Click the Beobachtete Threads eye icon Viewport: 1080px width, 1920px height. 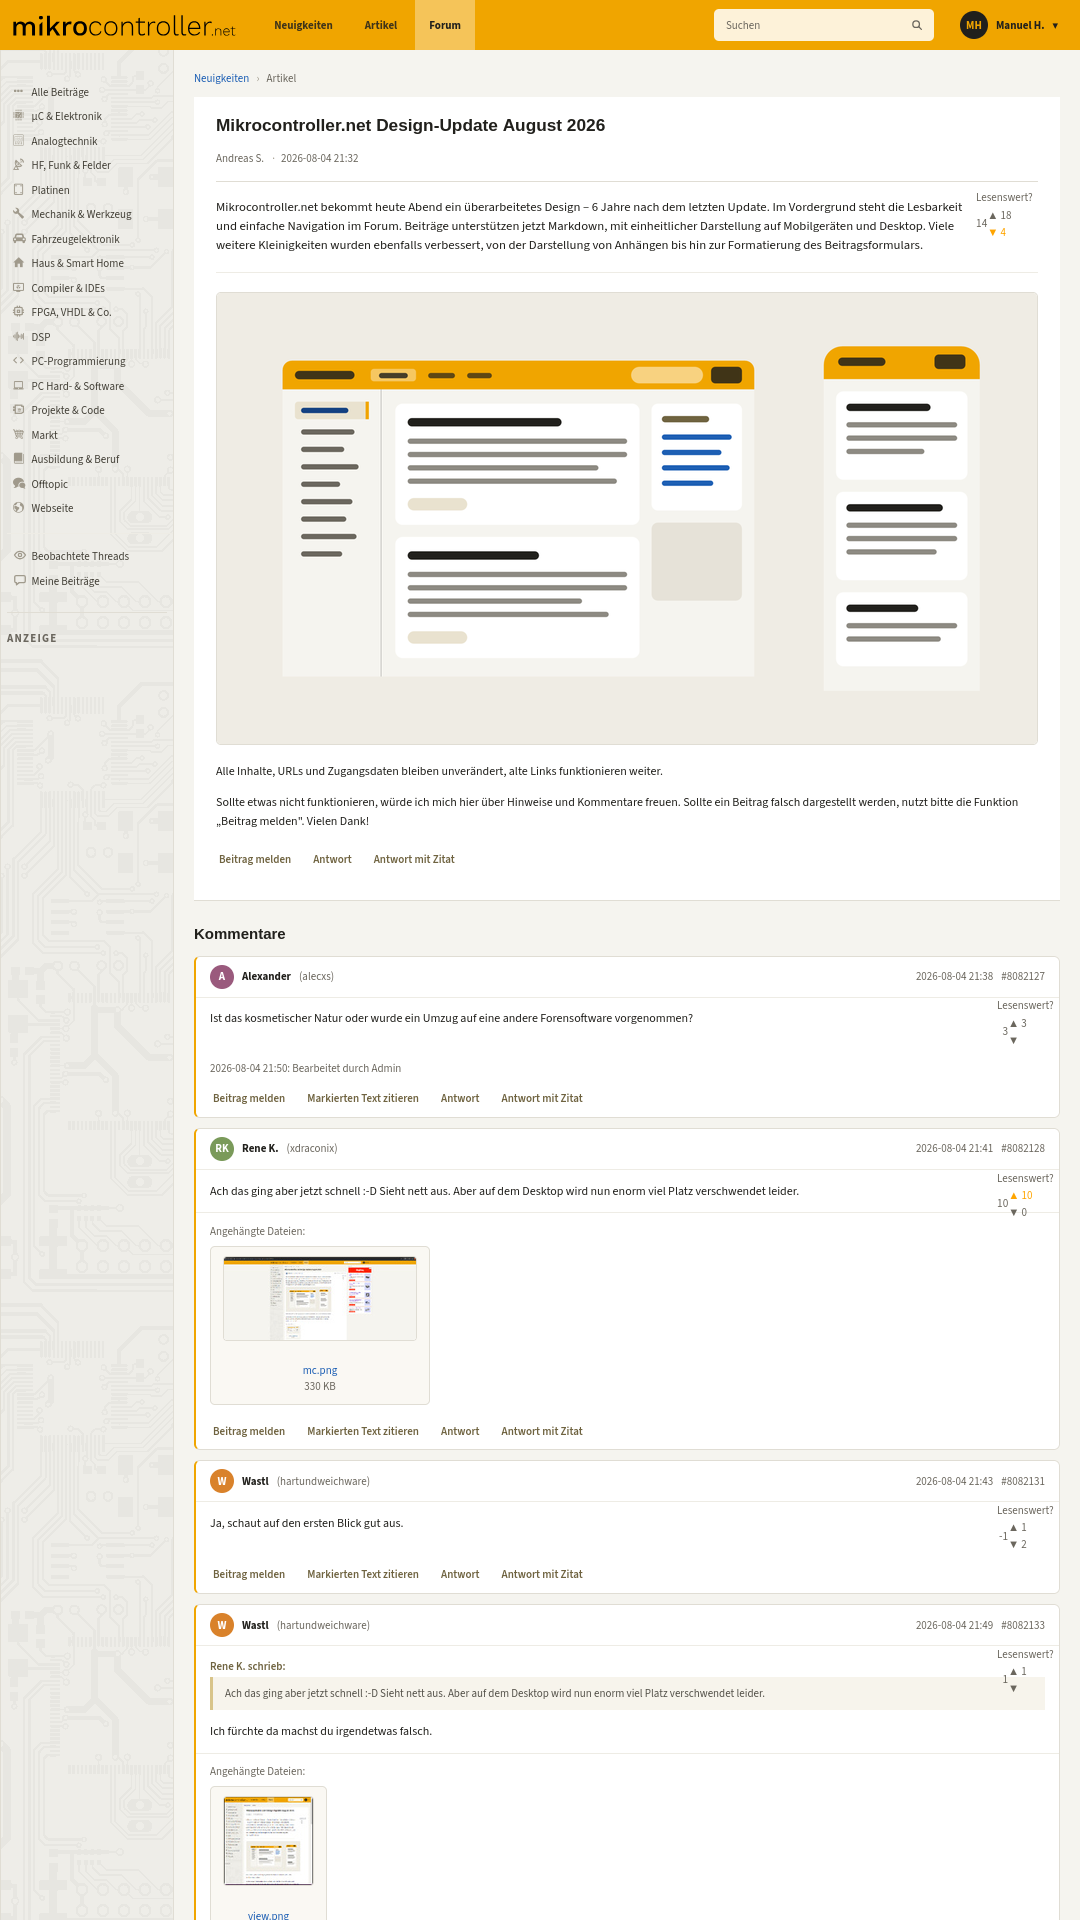tap(19, 556)
